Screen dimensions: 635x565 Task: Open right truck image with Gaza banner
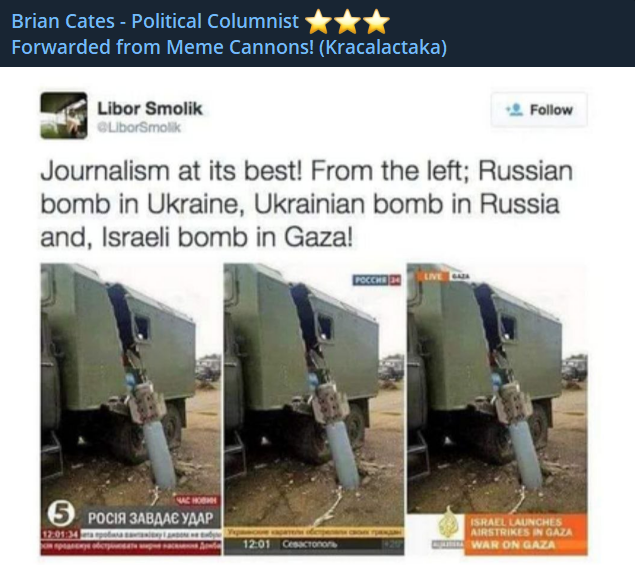click(x=497, y=409)
